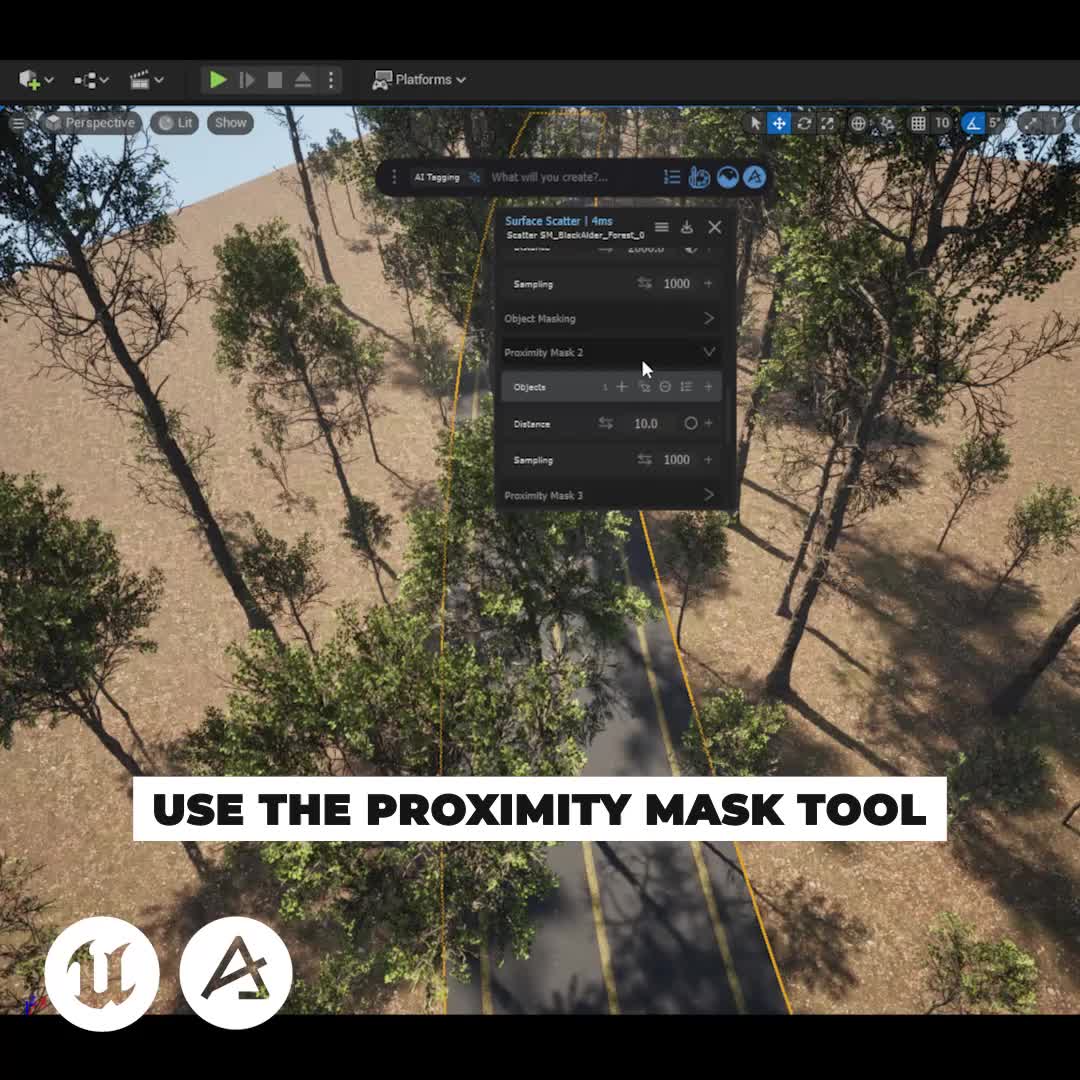Viewport: 1080px width, 1080px height.
Task: Expand the Object Masking section
Action: pos(610,318)
